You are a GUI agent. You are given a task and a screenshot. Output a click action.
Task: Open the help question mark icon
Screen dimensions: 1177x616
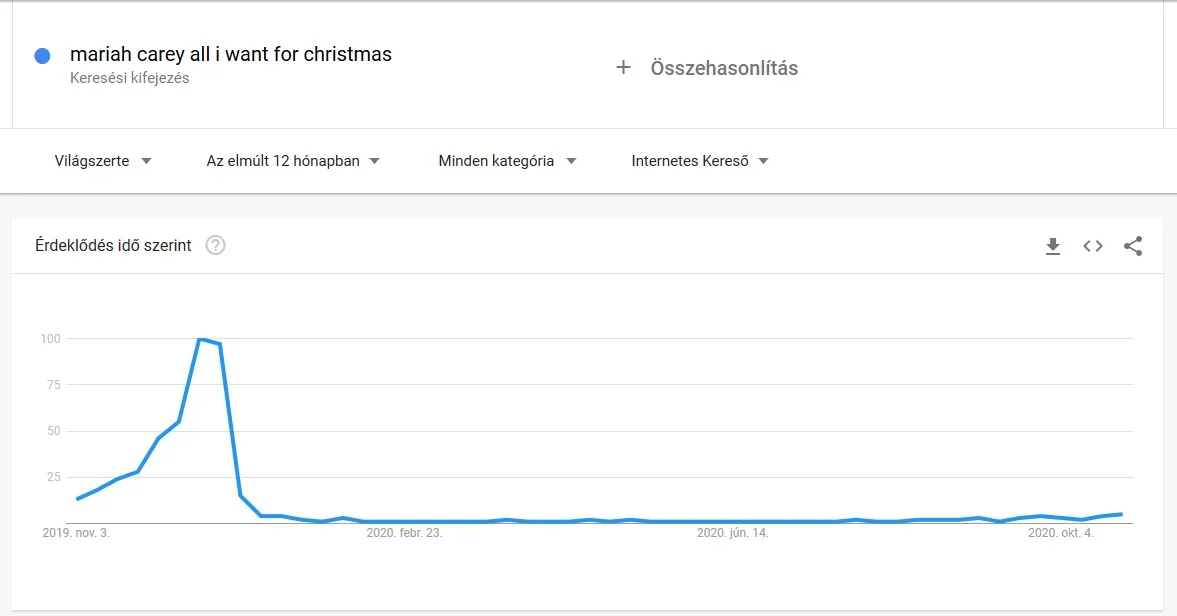215,246
